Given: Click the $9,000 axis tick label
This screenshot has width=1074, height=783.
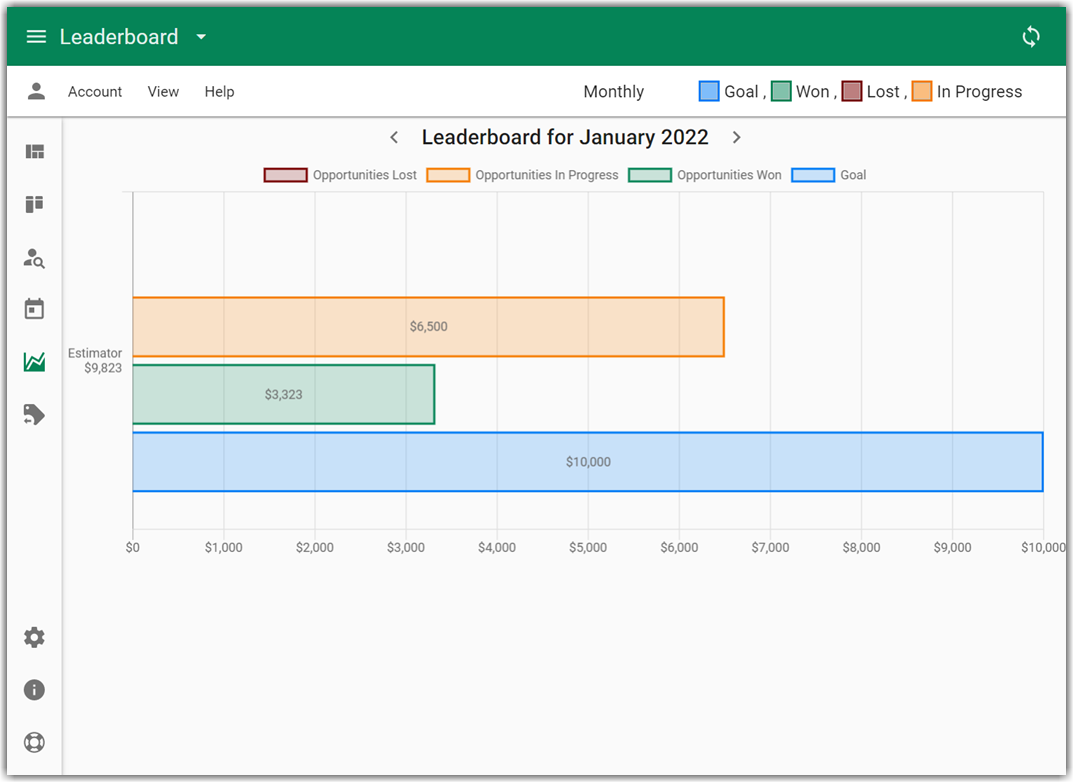Looking at the screenshot, I should [x=952, y=548].
